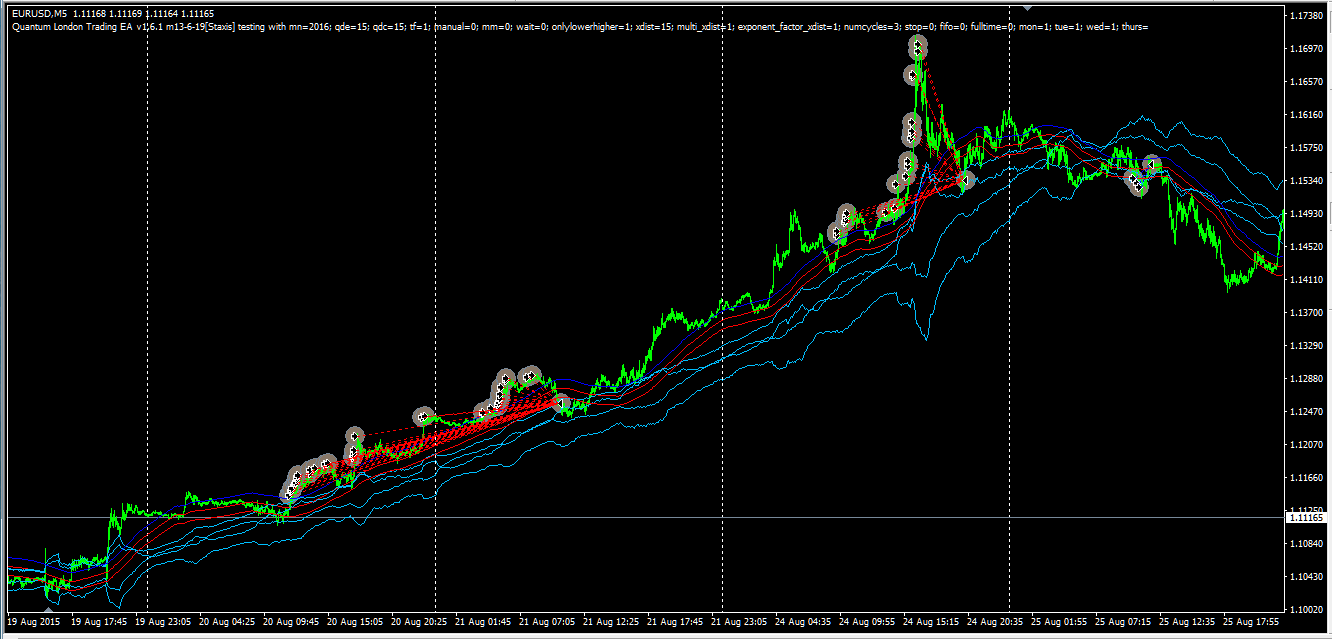
Task: Click time axis label 21 Aug 17:45
Action: [x=677, y=621]
